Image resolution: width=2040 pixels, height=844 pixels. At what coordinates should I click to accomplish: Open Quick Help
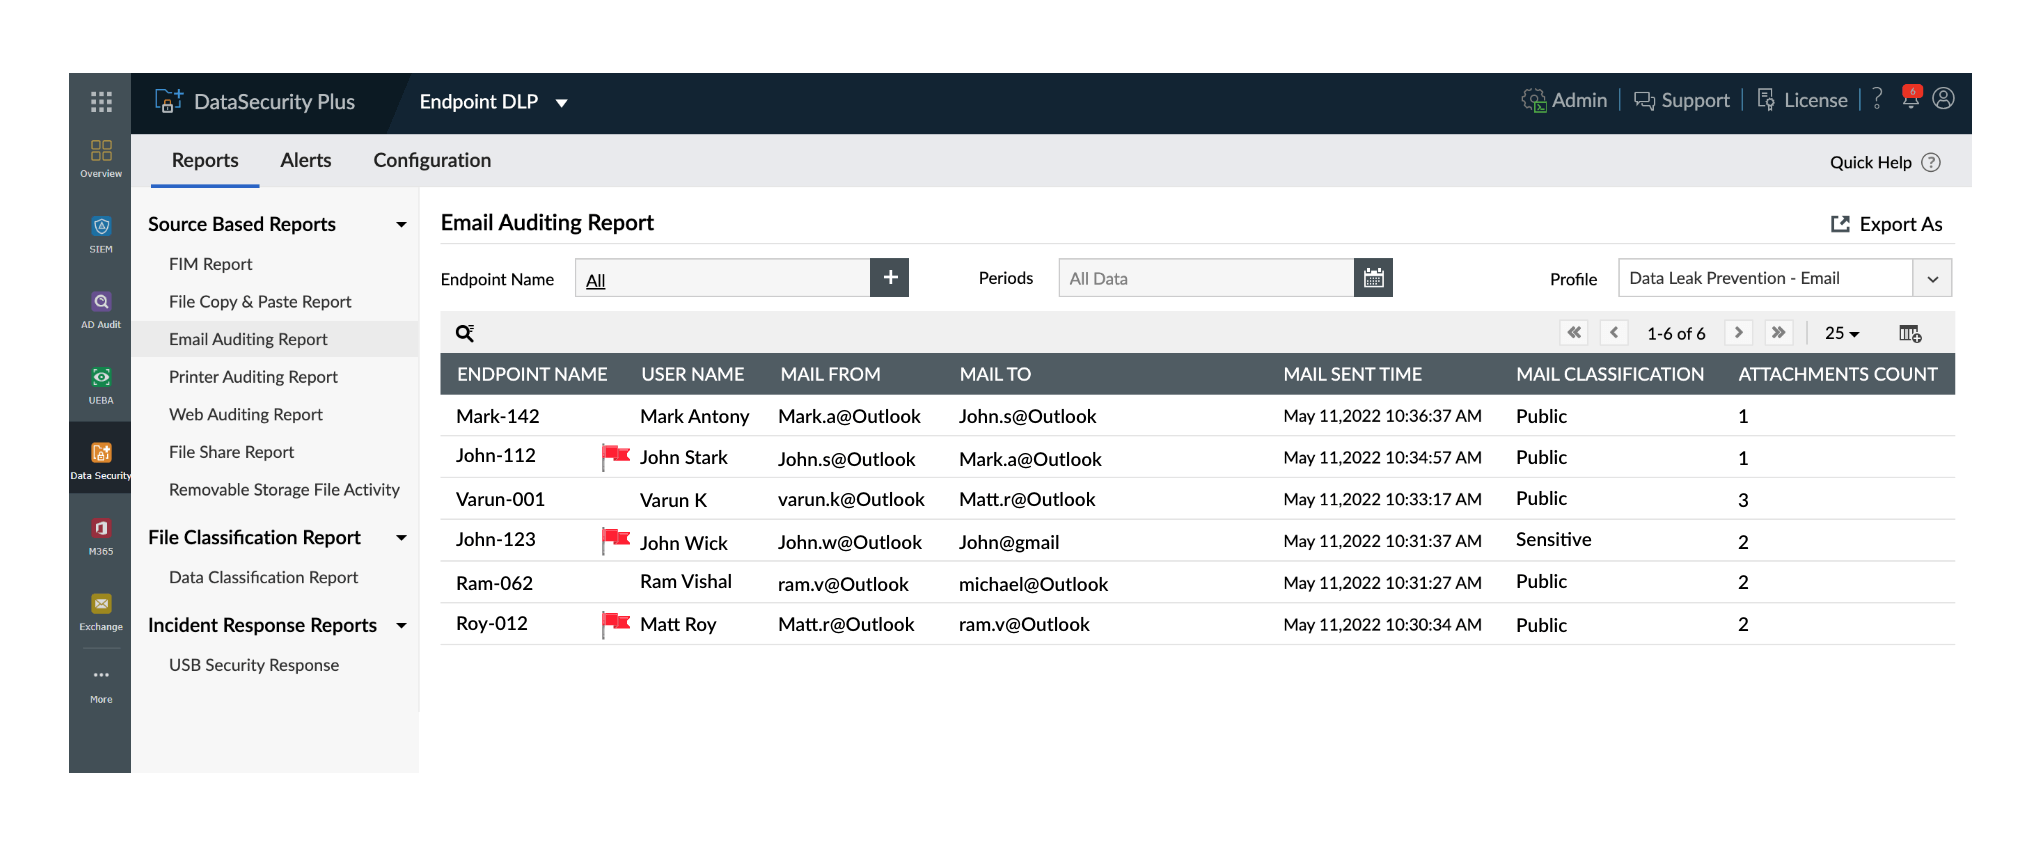1885,162
